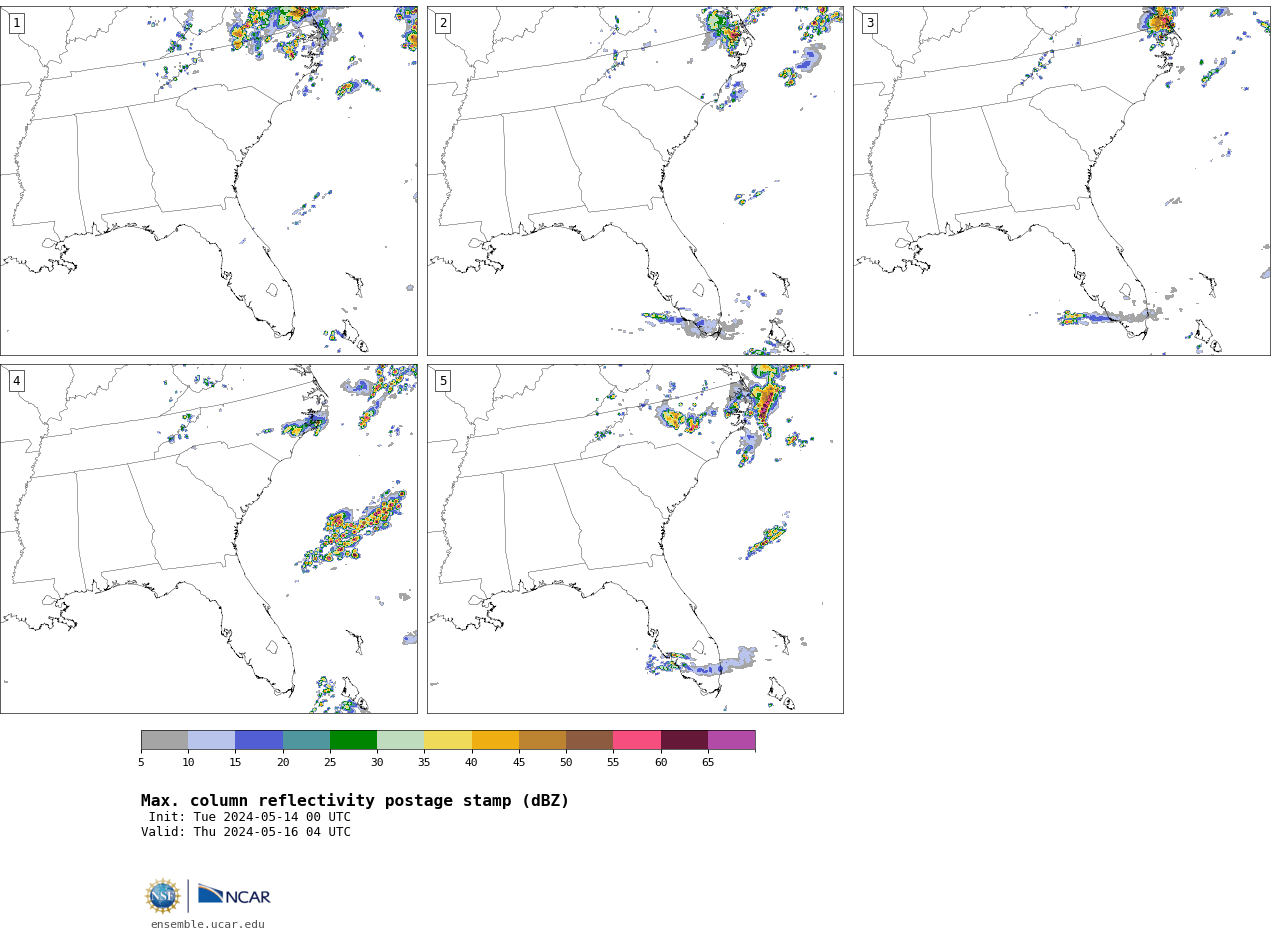Click the orange 40-45 dBZ swatch
The height and width of the screenshot is (936, 1280).
(x=495, y=740)
